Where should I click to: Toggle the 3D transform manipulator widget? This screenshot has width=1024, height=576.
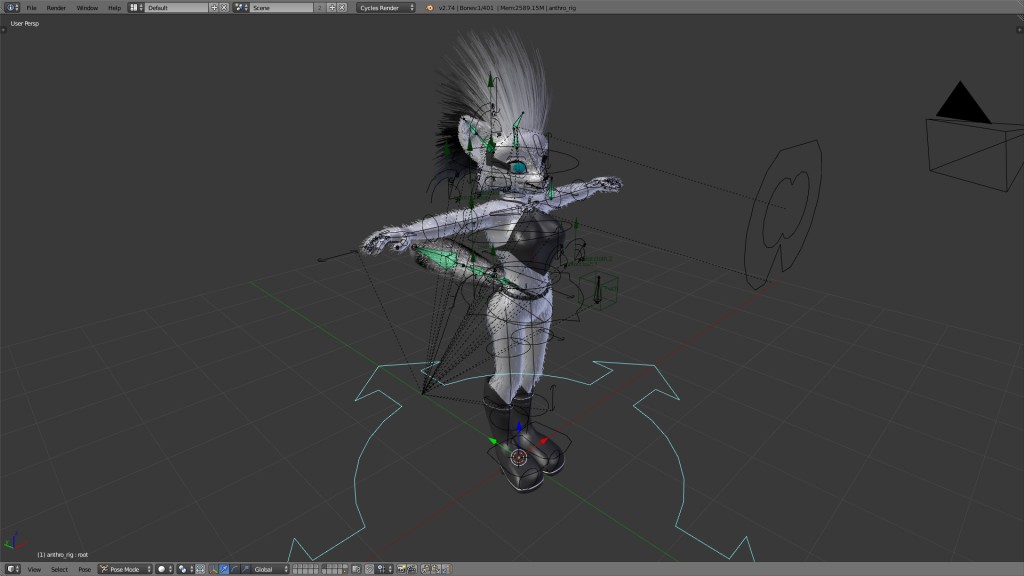(x=212, y=569)
